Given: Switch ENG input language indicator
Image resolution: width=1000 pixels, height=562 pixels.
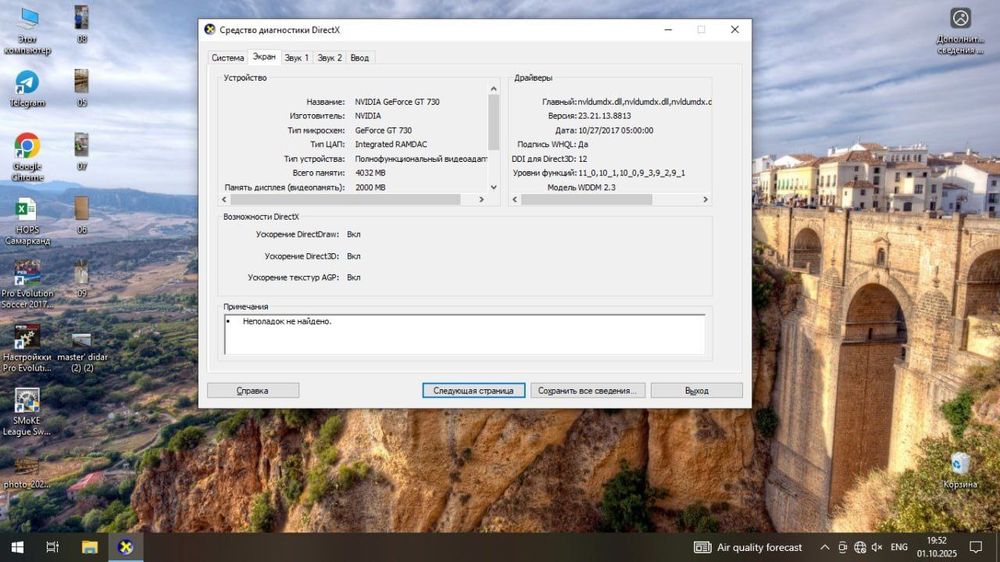Looking at the screenshot, I should tap(899, 547).
